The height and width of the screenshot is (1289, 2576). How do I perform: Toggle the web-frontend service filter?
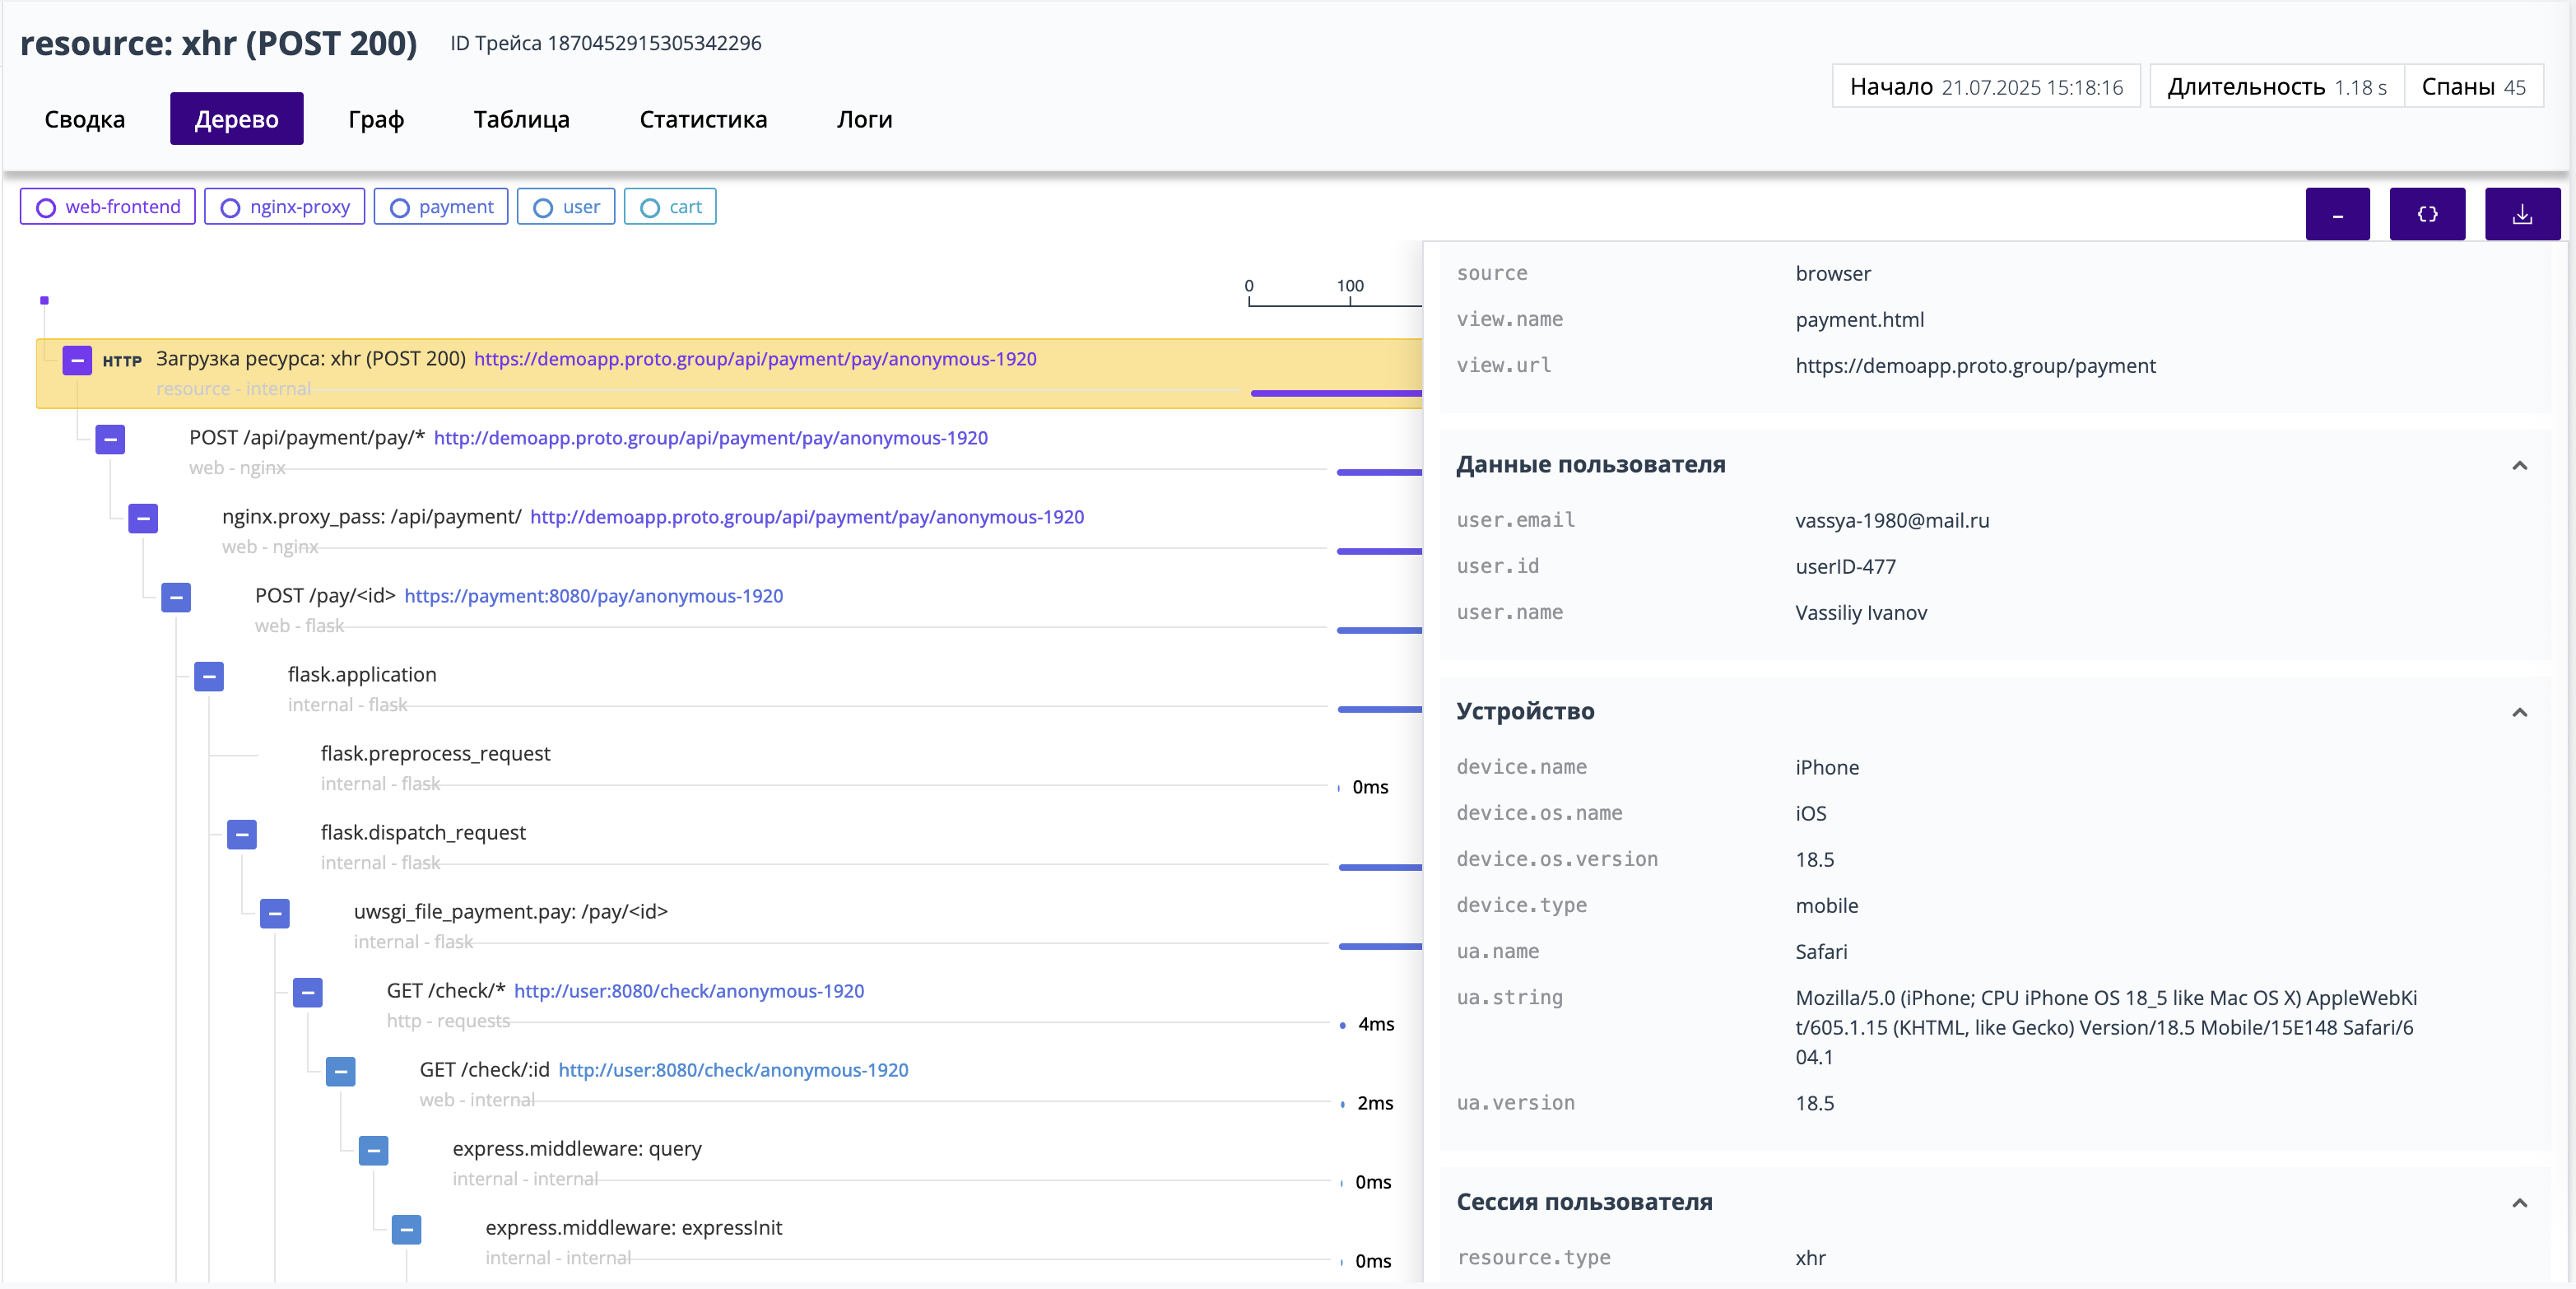coord(108,207)
